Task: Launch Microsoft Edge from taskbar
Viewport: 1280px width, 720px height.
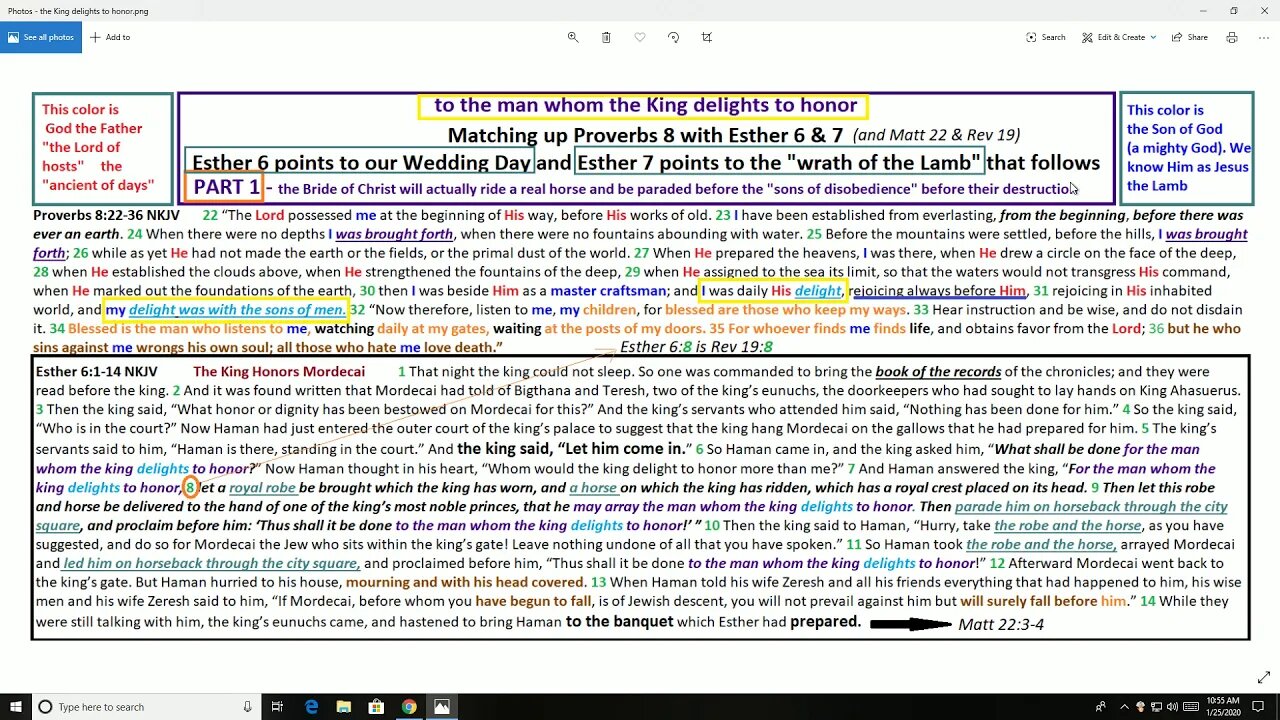Action: click(312, 707)
